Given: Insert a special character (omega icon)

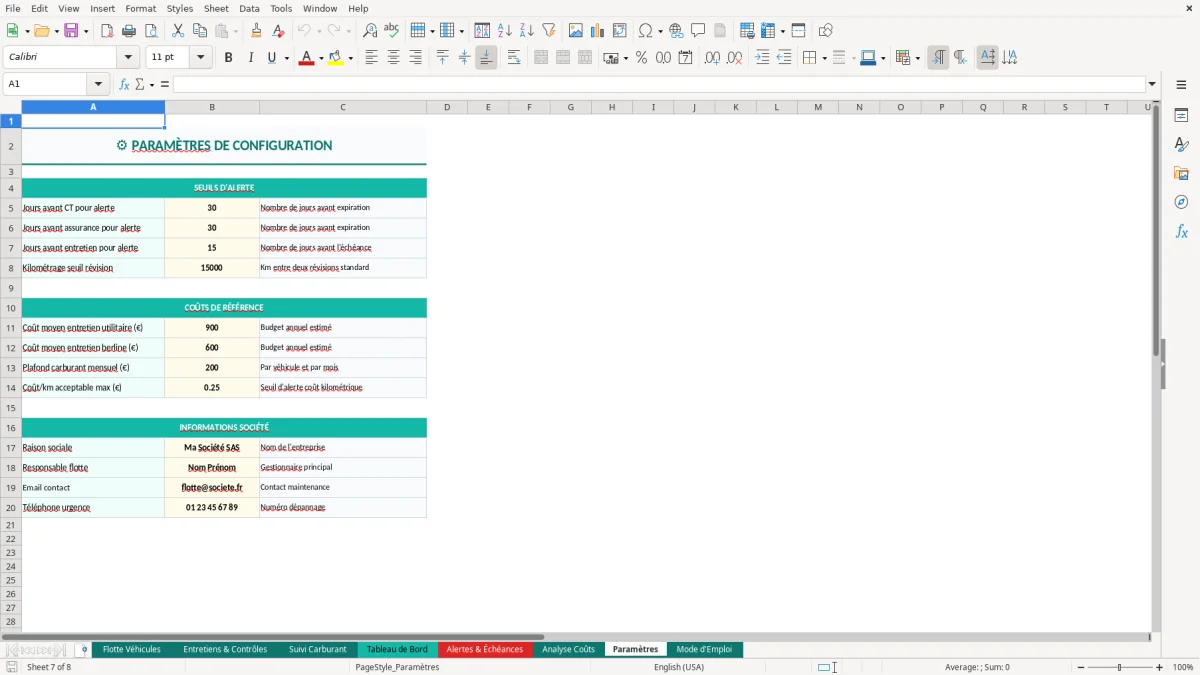Looking at the screenshot, I should (x=645, y=31).
